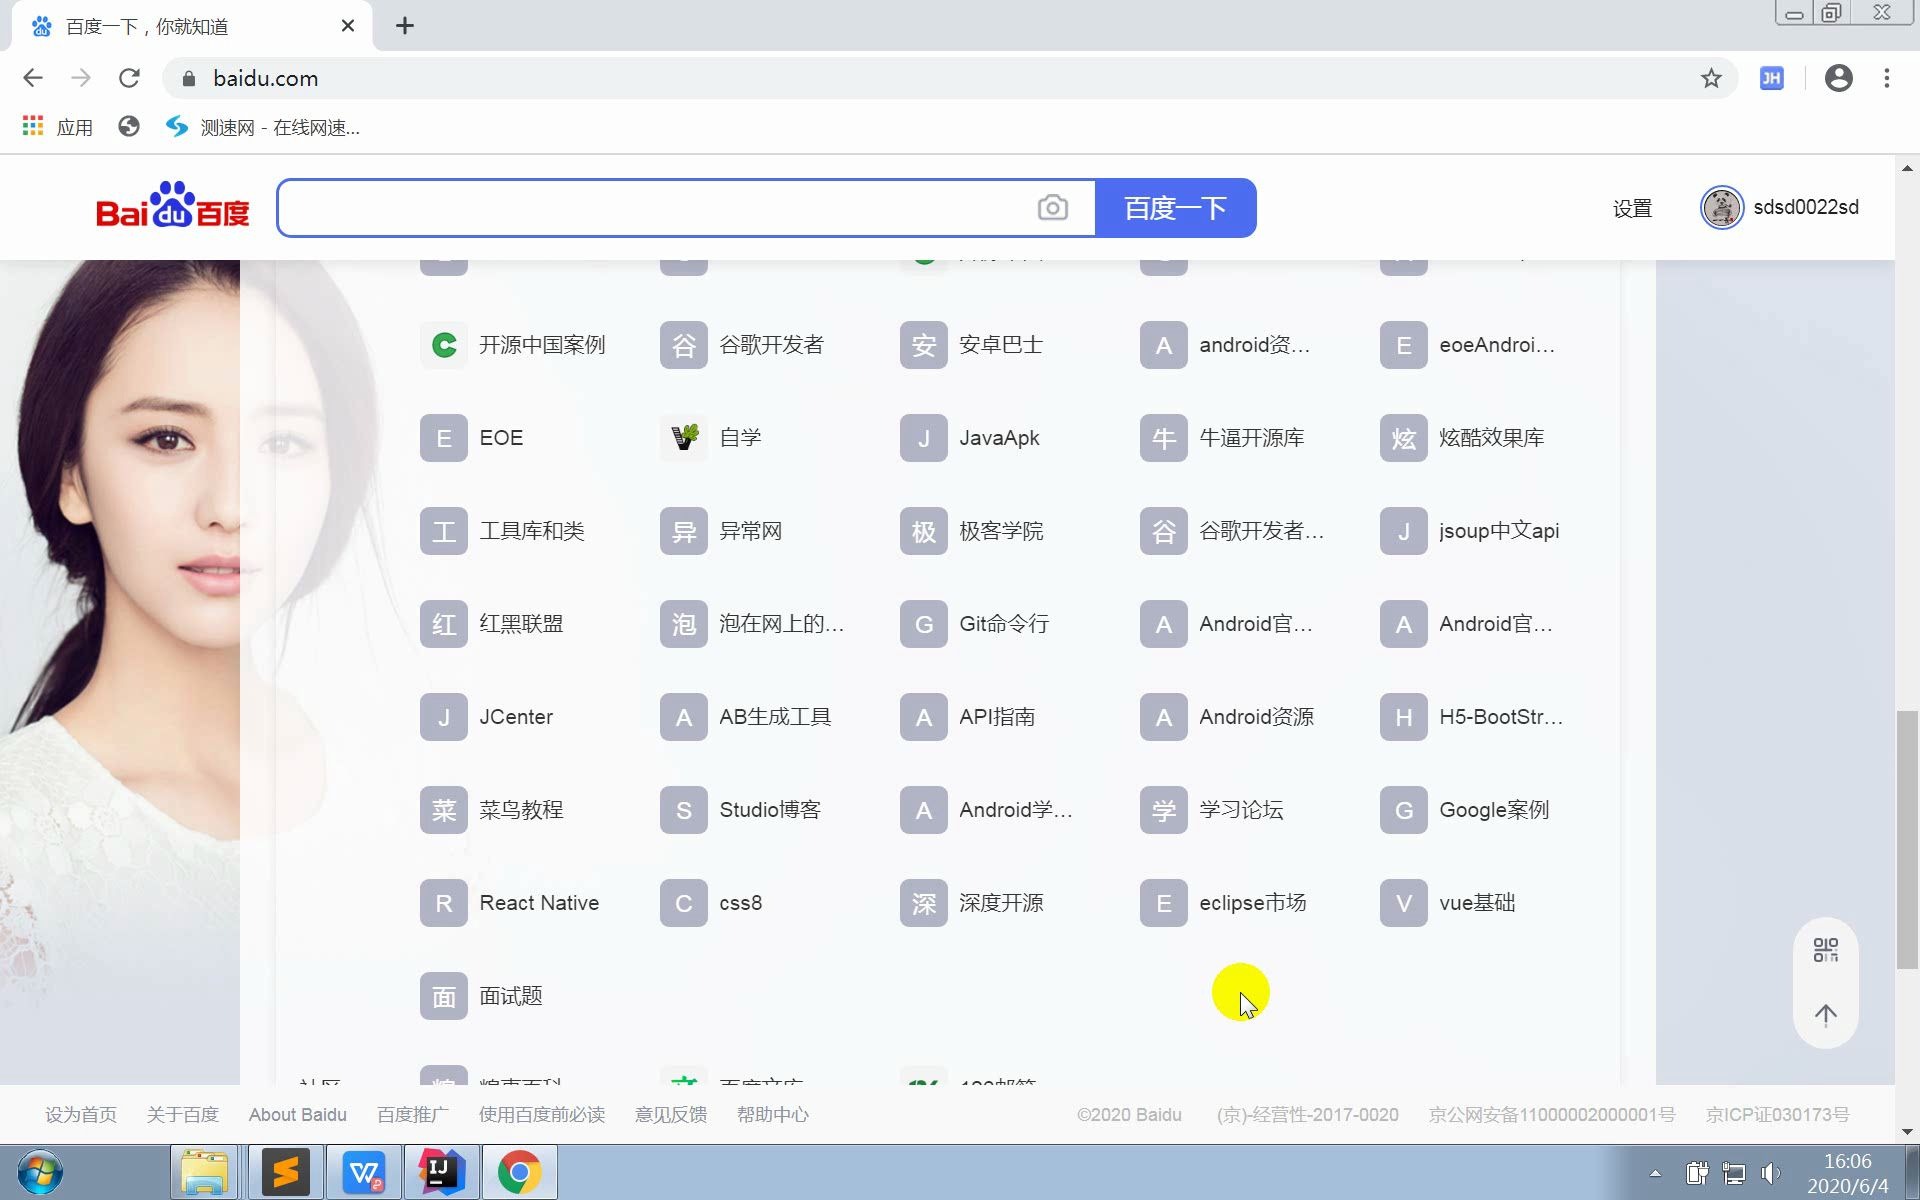1920x1200 pixels.
Task: Bookmark this page with the star icon
Action: pyautogui.click(x=1711, y=78)
